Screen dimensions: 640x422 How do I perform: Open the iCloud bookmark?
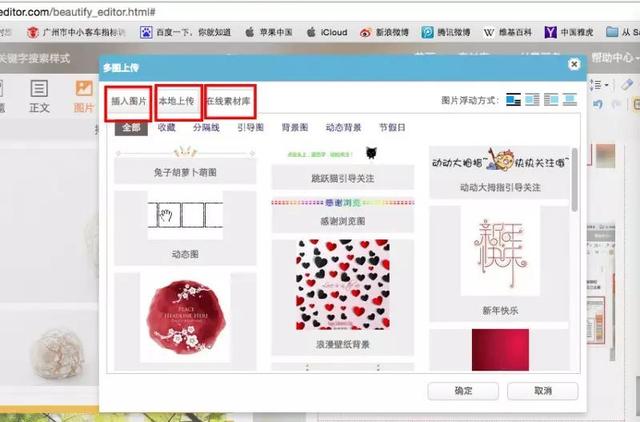click(327, 32)
